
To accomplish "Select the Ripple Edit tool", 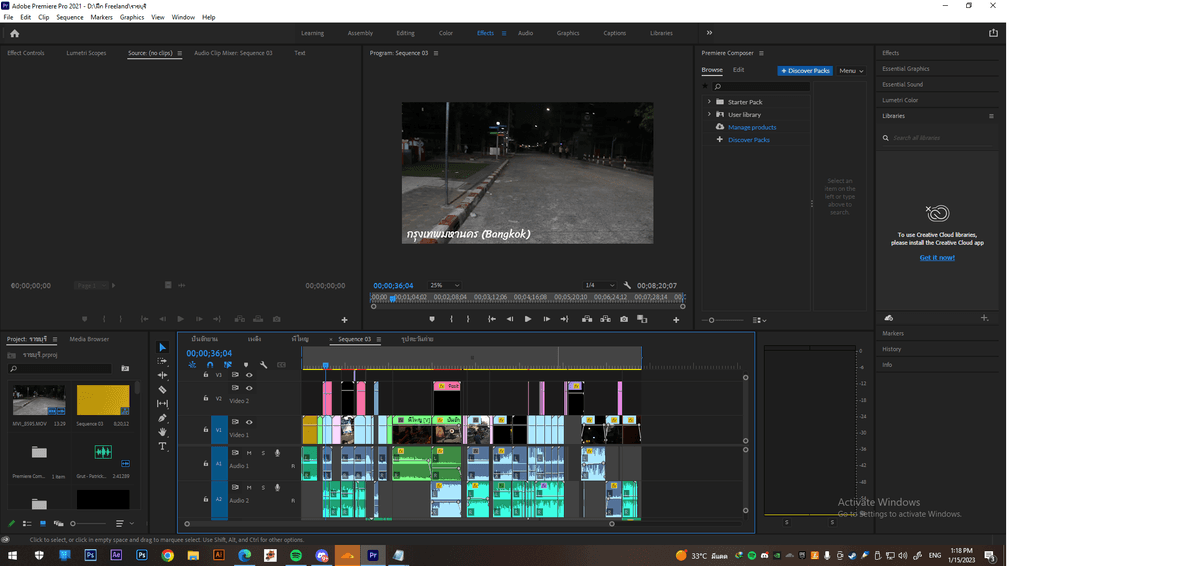I will 163,375.
